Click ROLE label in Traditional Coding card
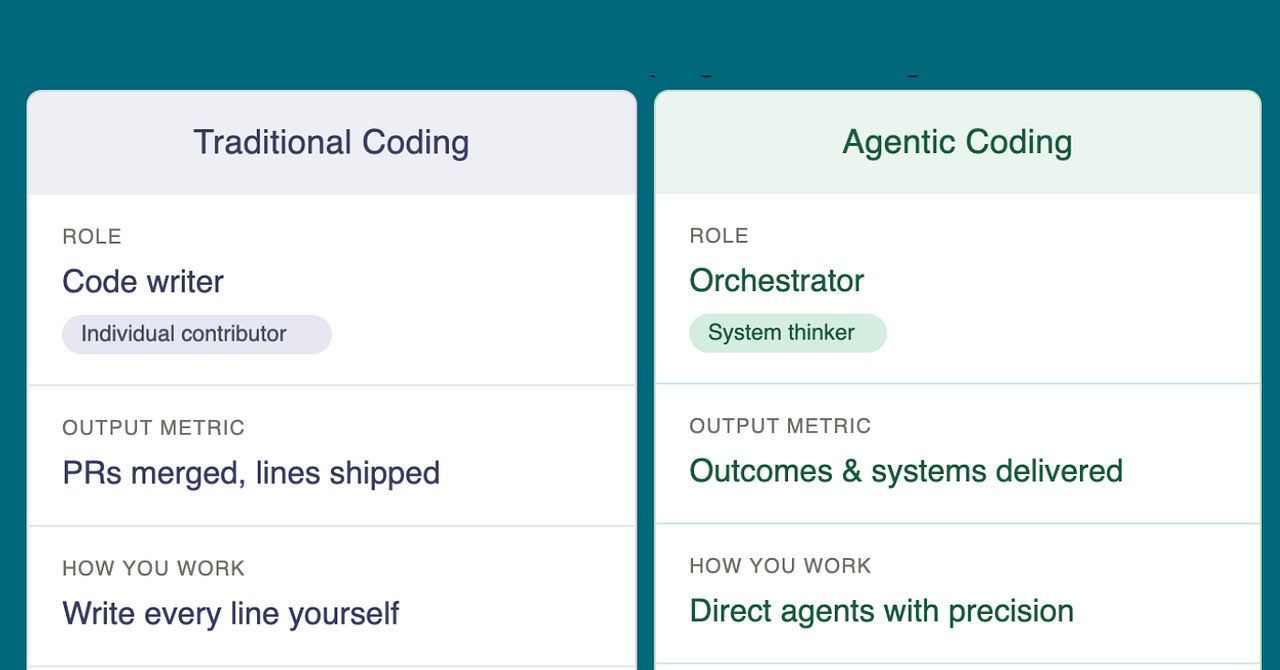 coord(92,237)
